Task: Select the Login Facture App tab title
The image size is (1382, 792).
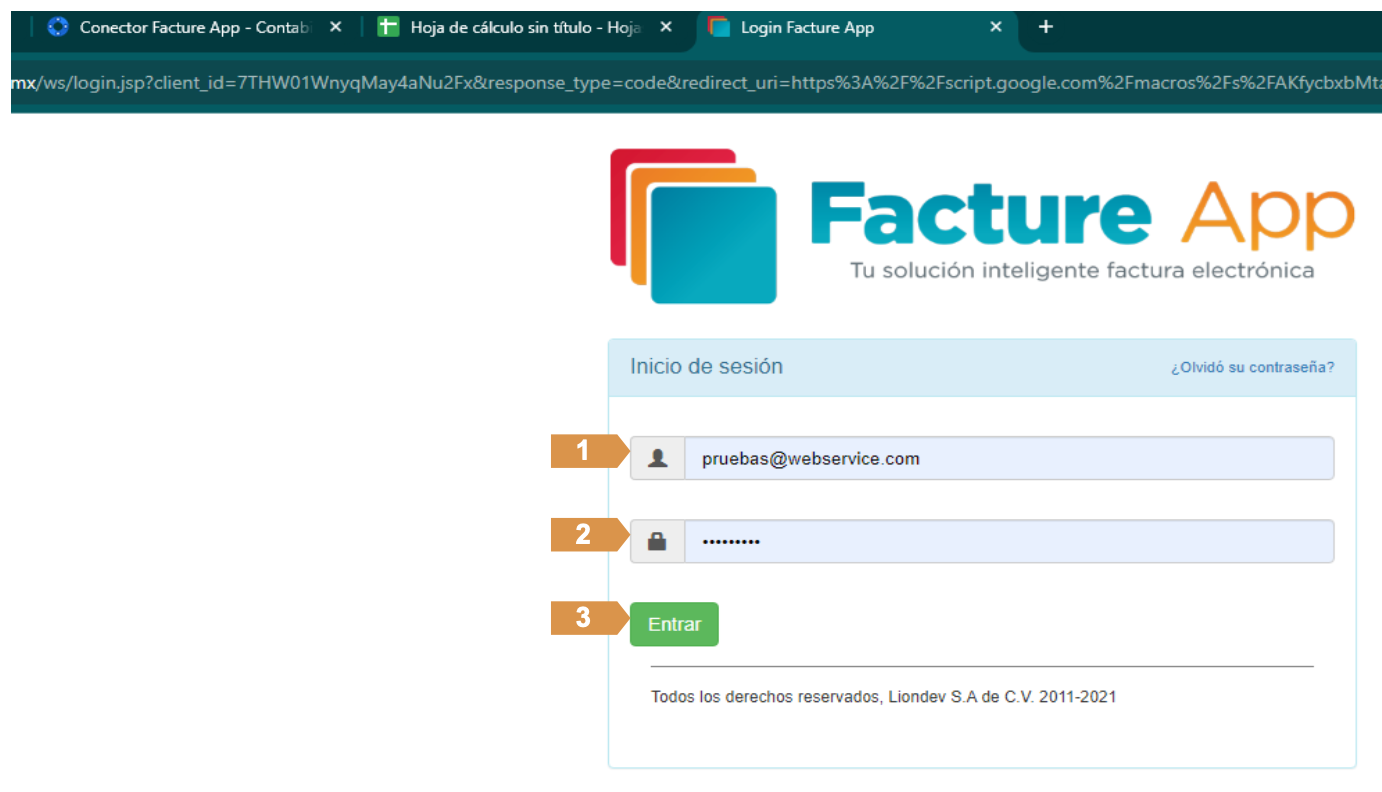Action: (807, 28)
